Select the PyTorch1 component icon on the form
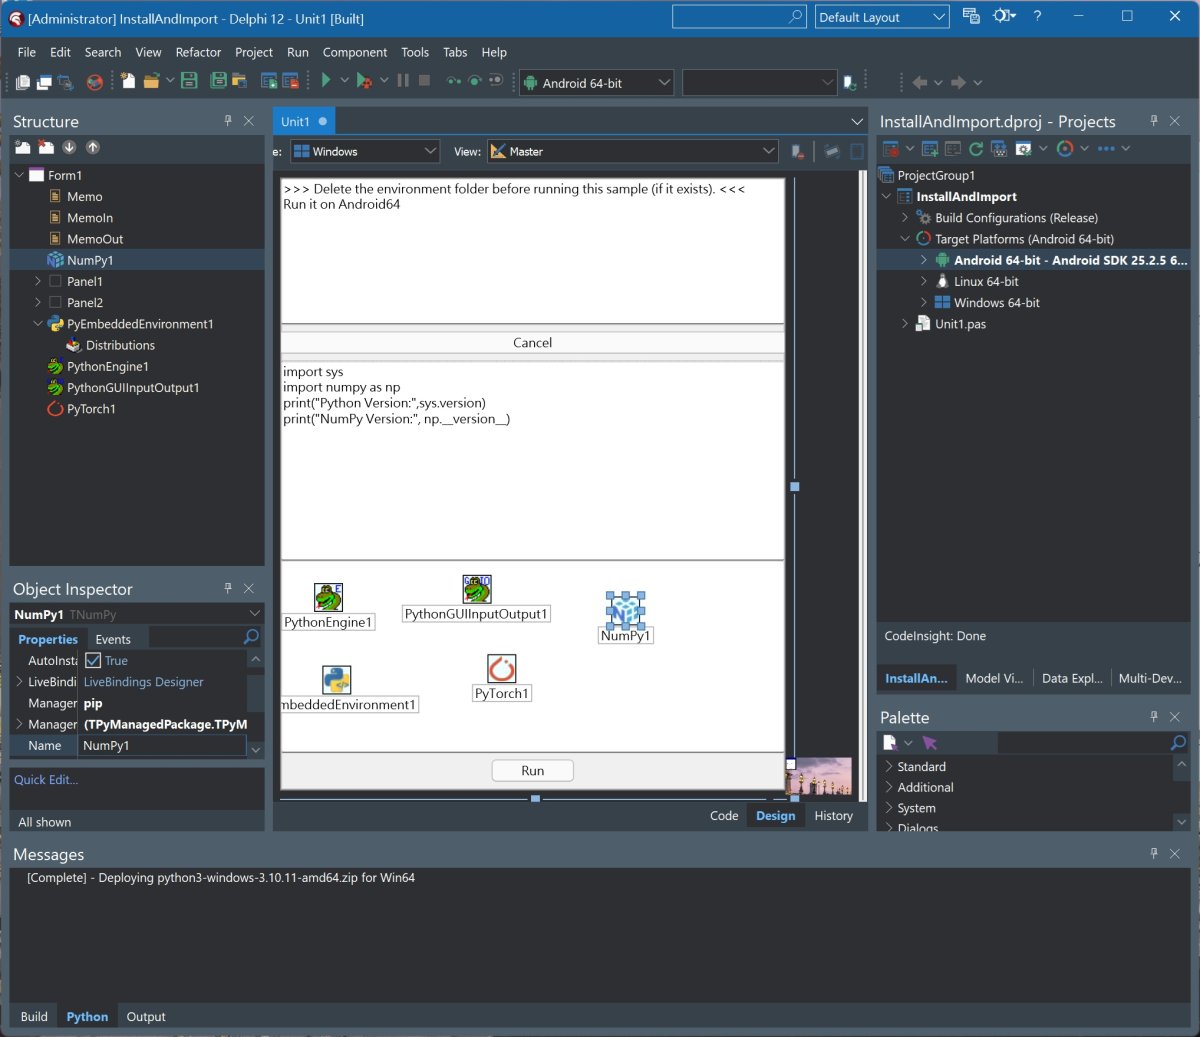This screenshot has width=1200, height=1037. (501, 668)
